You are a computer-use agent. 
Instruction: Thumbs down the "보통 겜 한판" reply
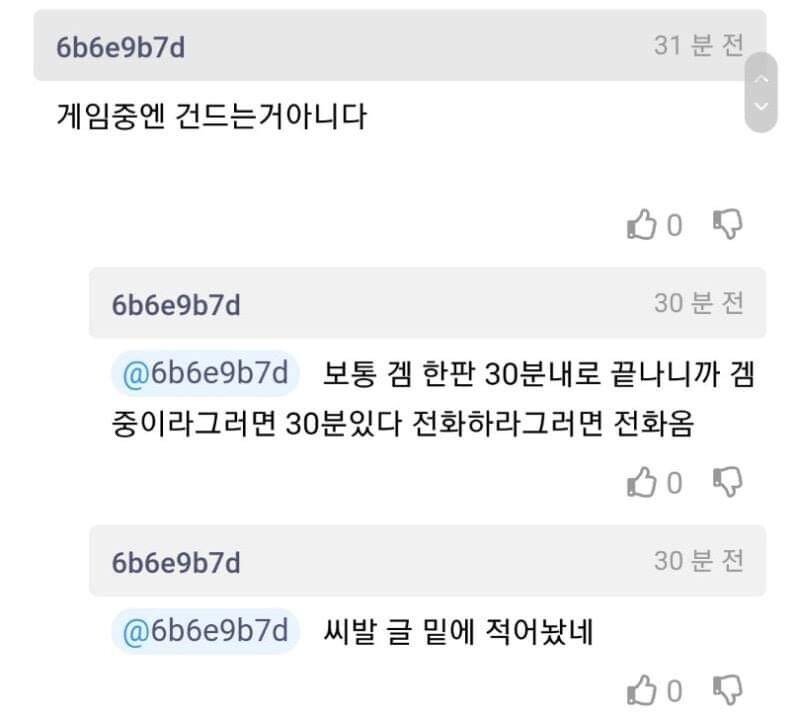(727, 482)
